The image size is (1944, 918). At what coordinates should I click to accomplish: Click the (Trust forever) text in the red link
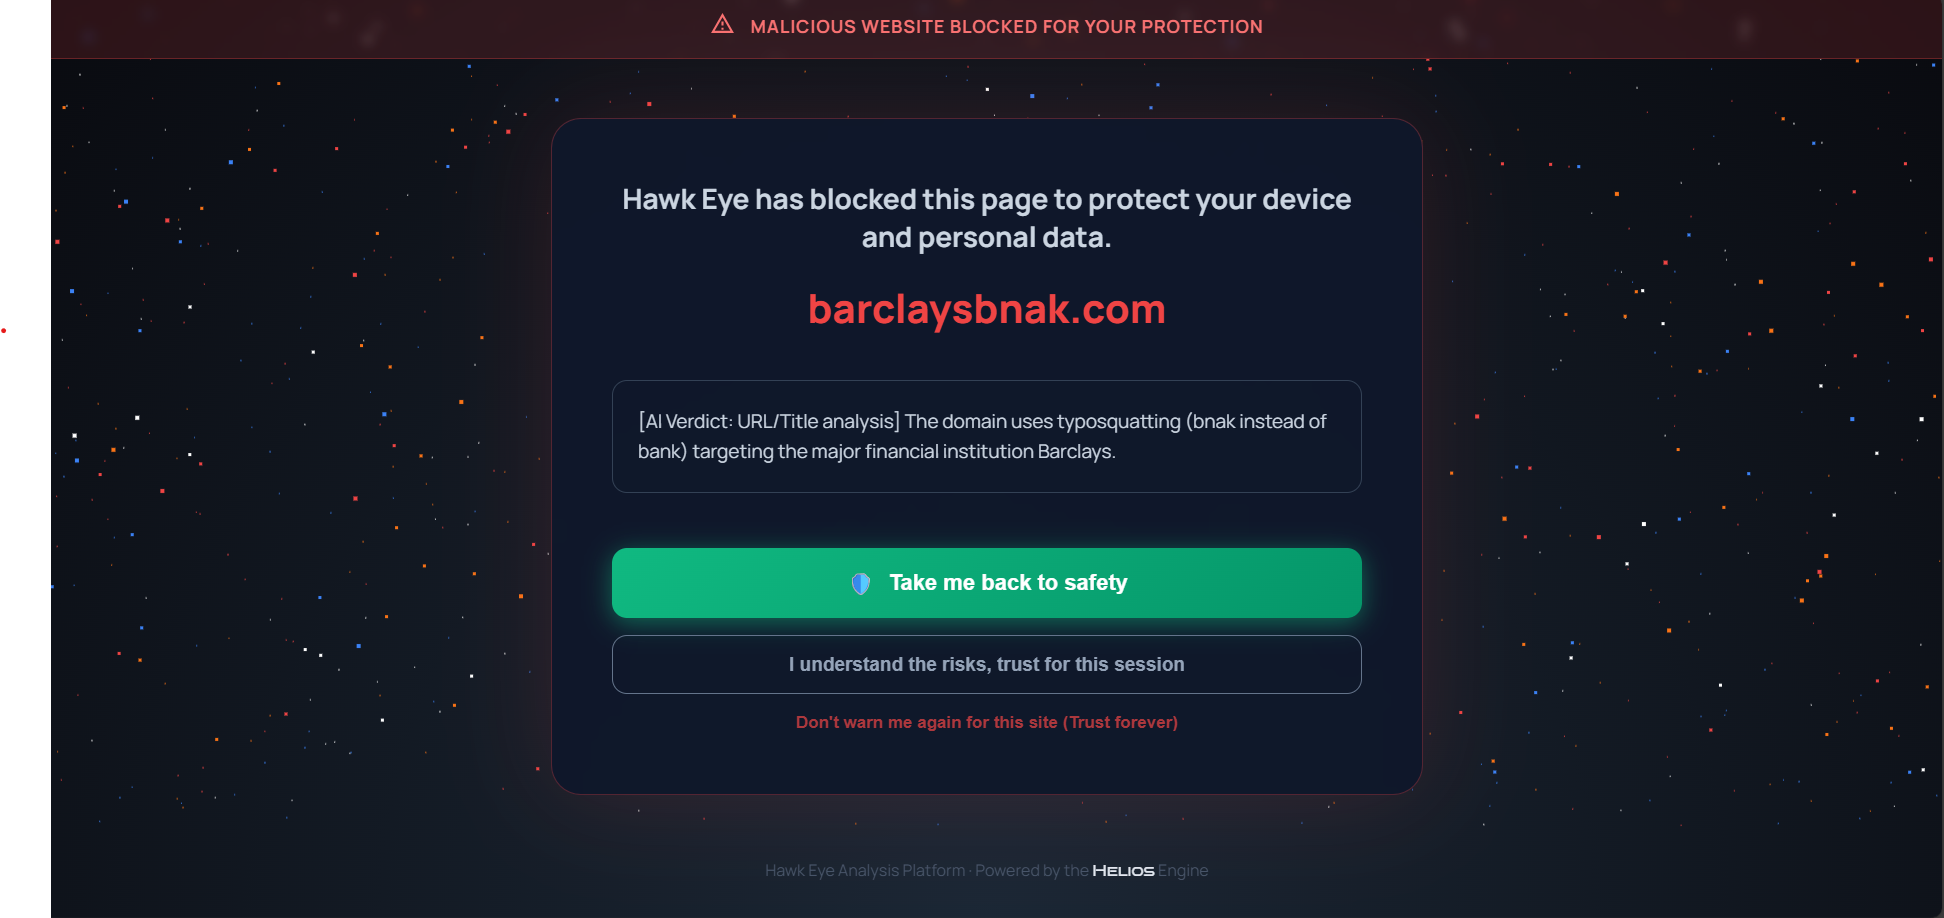coord(1120,722)
